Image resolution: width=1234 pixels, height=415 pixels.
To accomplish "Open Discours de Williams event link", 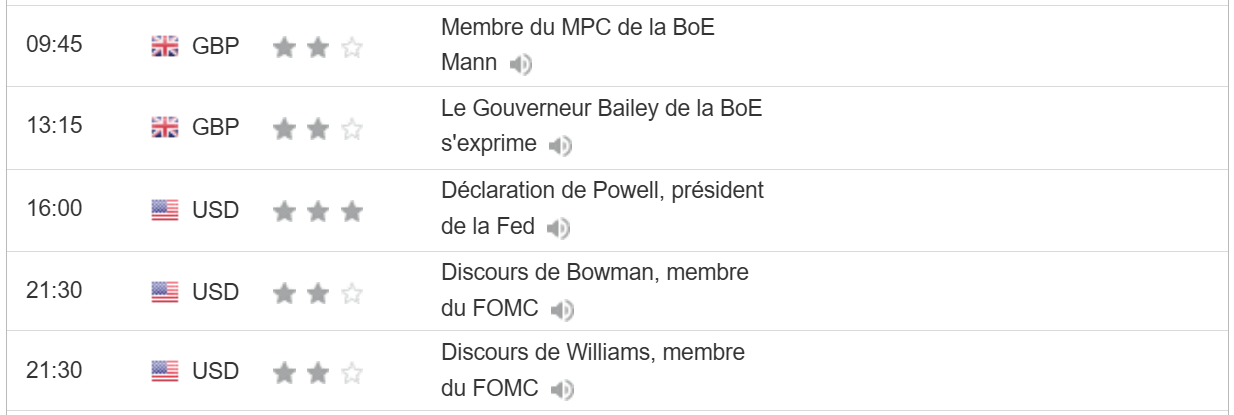I will (x=593, y=352).
